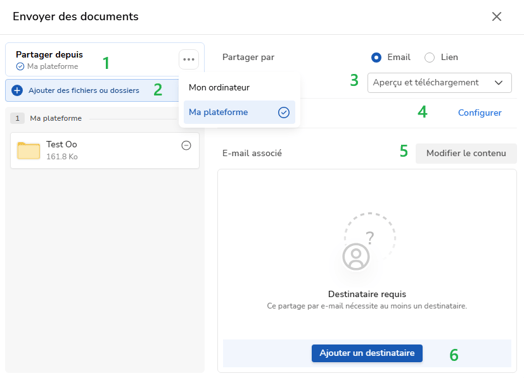Click the Test Oo folder name

[62, 144]
